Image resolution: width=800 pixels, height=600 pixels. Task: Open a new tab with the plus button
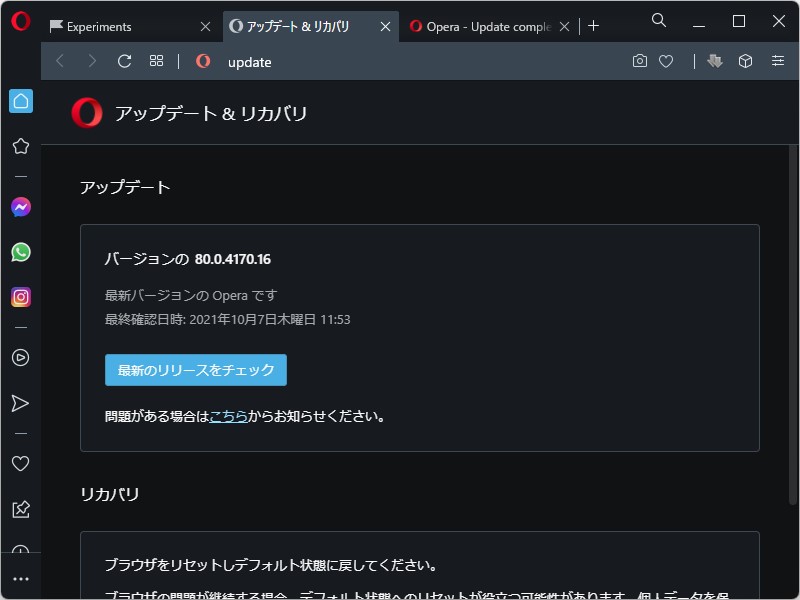pyautogui.click(x=594, y=25)
